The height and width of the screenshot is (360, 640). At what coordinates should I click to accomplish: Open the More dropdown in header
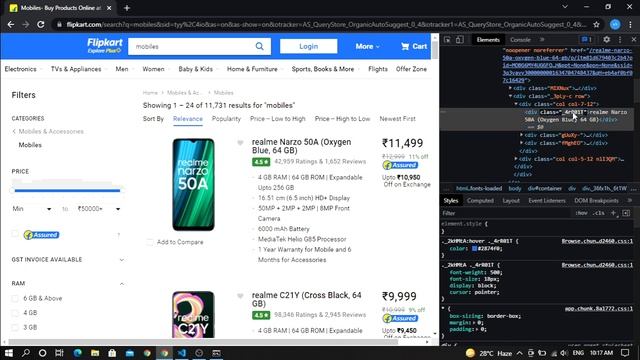[367, 47]
